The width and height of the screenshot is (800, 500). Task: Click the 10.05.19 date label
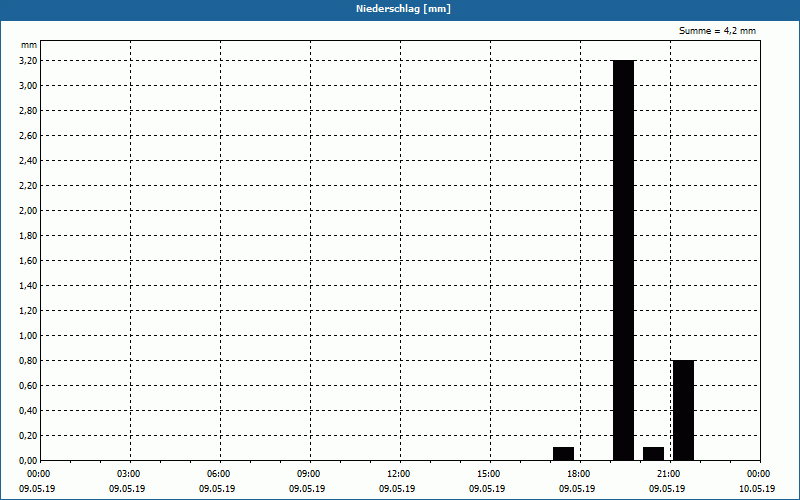tap(757, 489)
